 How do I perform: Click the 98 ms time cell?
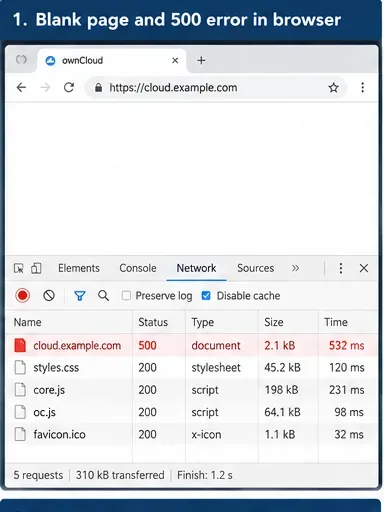[x=349, y=412]
